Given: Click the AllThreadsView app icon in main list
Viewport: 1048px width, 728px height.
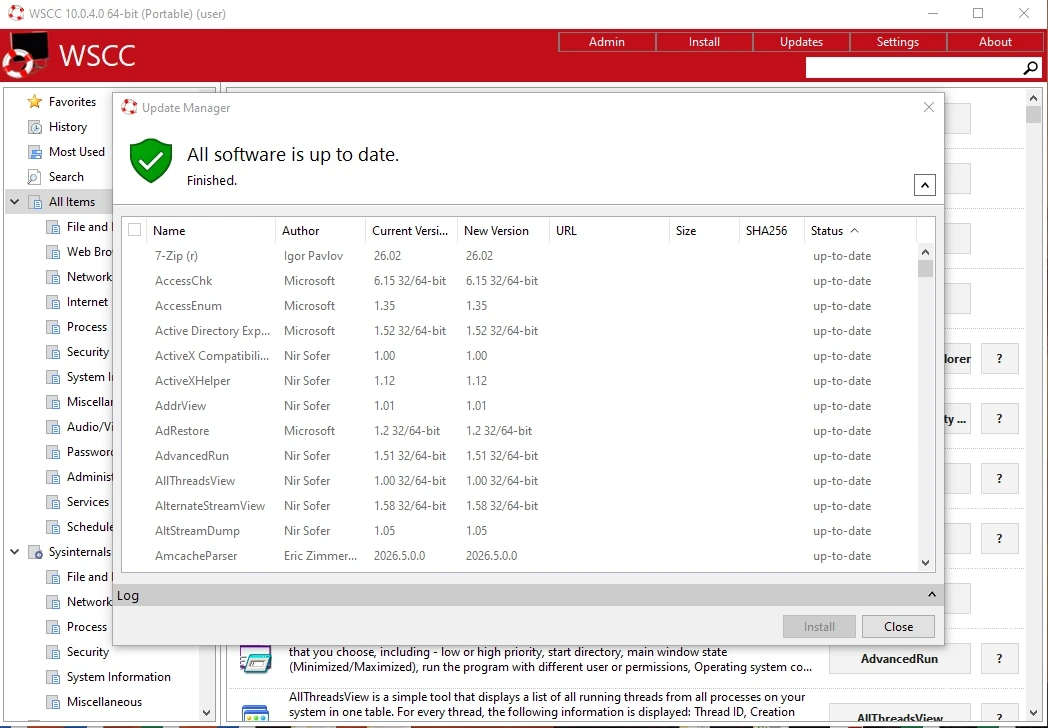Looking at the screenshot, I should point(255,715).
